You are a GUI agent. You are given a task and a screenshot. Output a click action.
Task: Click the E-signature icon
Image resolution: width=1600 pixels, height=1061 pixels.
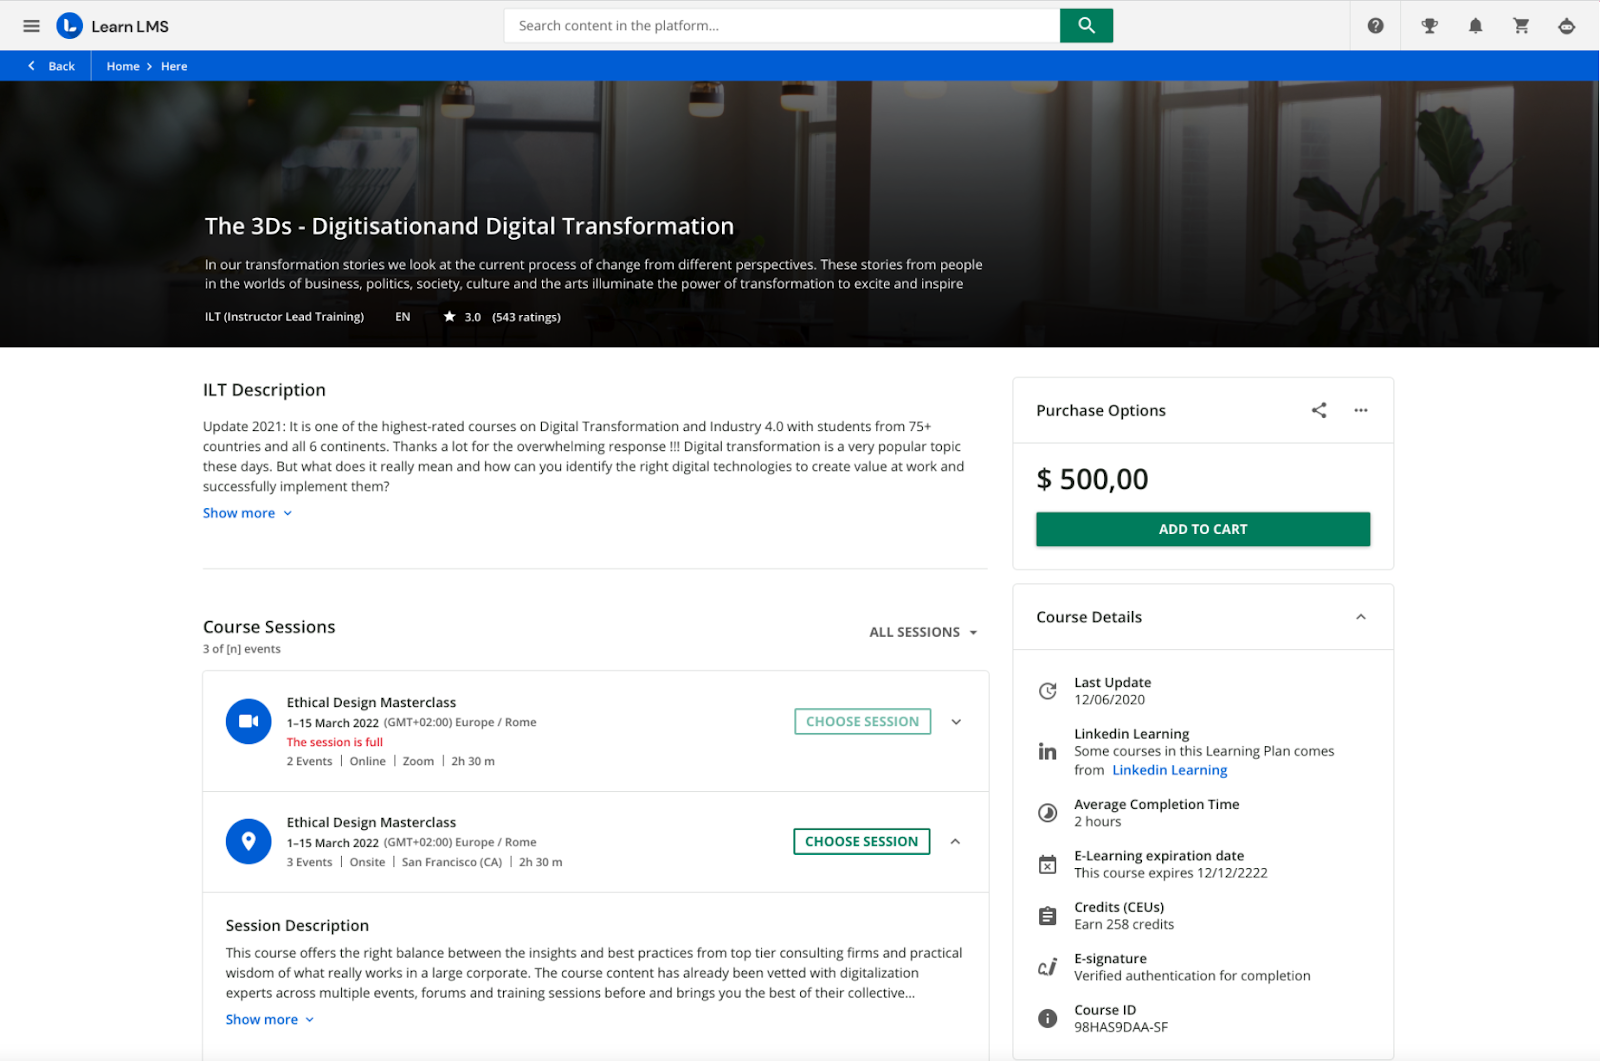[x=1047, y=967]
